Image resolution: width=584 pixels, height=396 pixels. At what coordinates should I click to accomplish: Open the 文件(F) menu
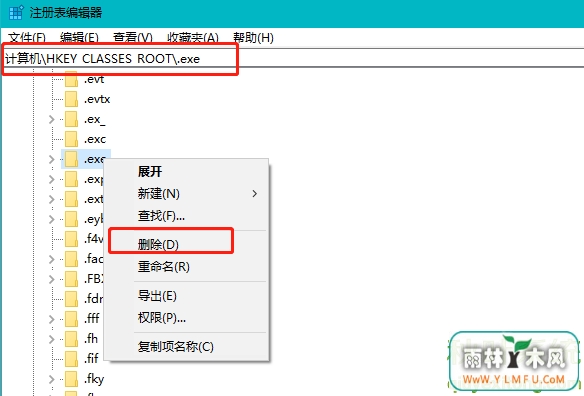[x=27, y=38]
